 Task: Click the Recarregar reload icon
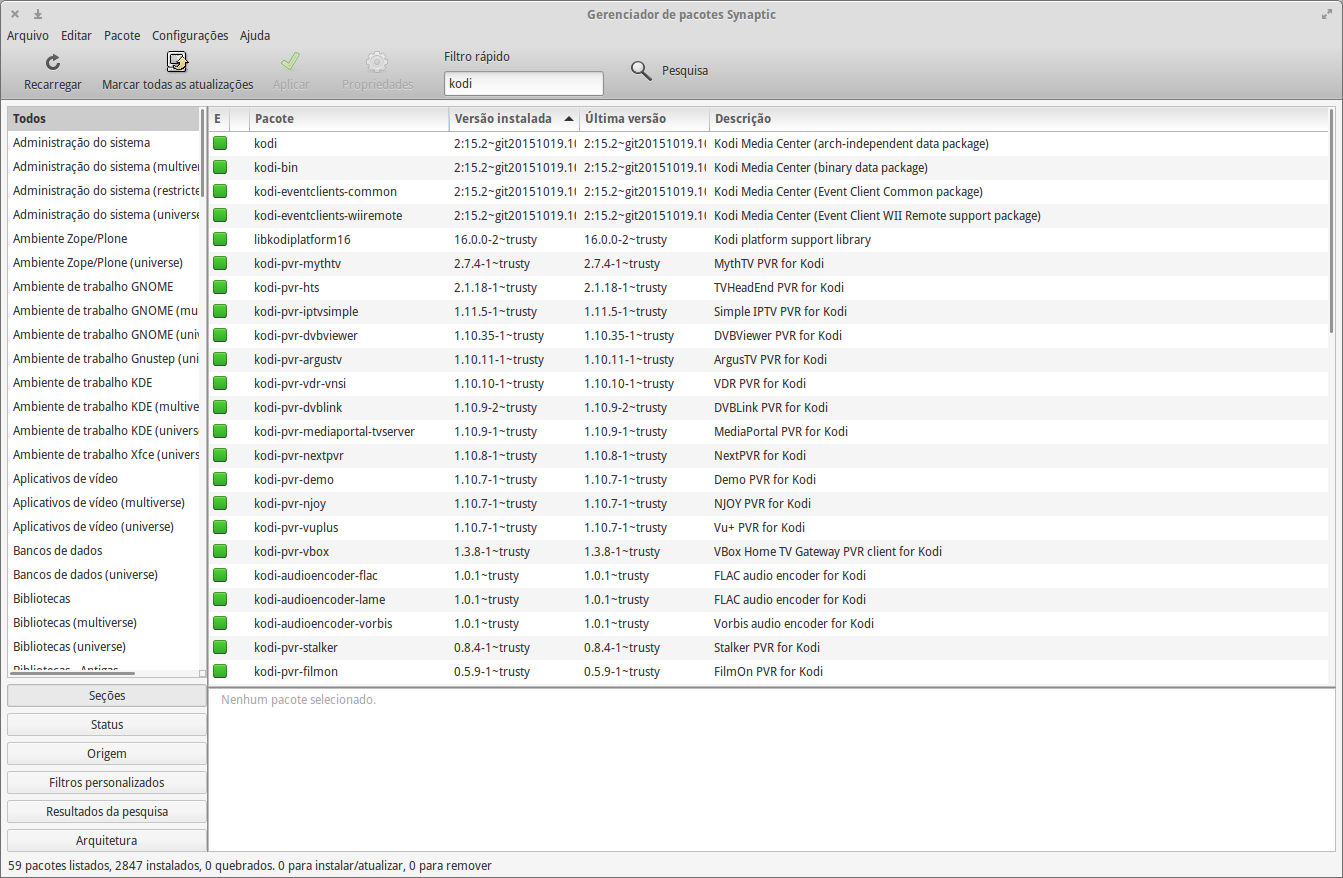[53, 63]
